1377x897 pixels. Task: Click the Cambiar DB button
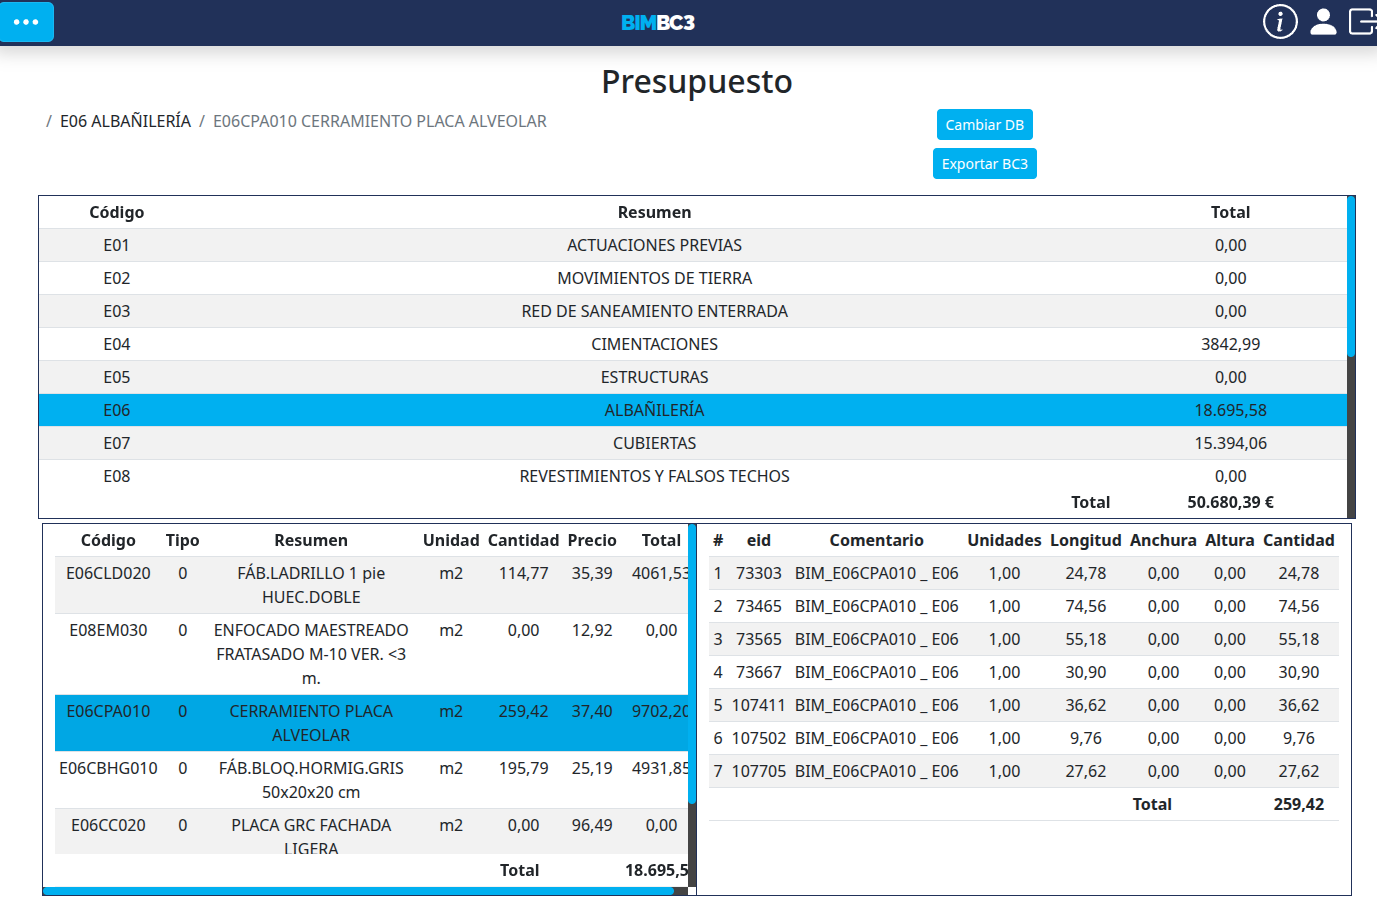(984, 125)
